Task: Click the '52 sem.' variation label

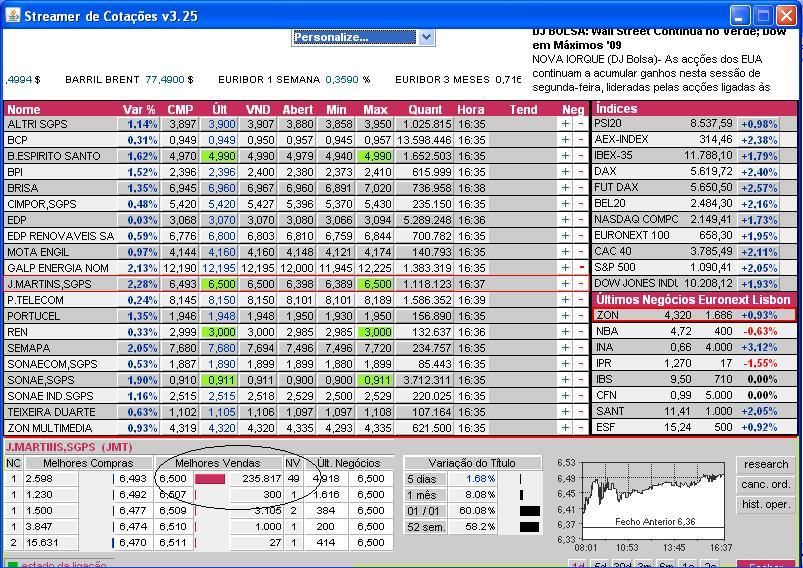Action: pyautogui.click(x=426, y=527)
